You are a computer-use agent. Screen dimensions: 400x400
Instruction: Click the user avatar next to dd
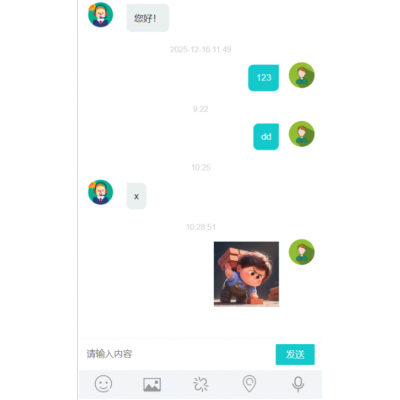[x=302, y=134]
